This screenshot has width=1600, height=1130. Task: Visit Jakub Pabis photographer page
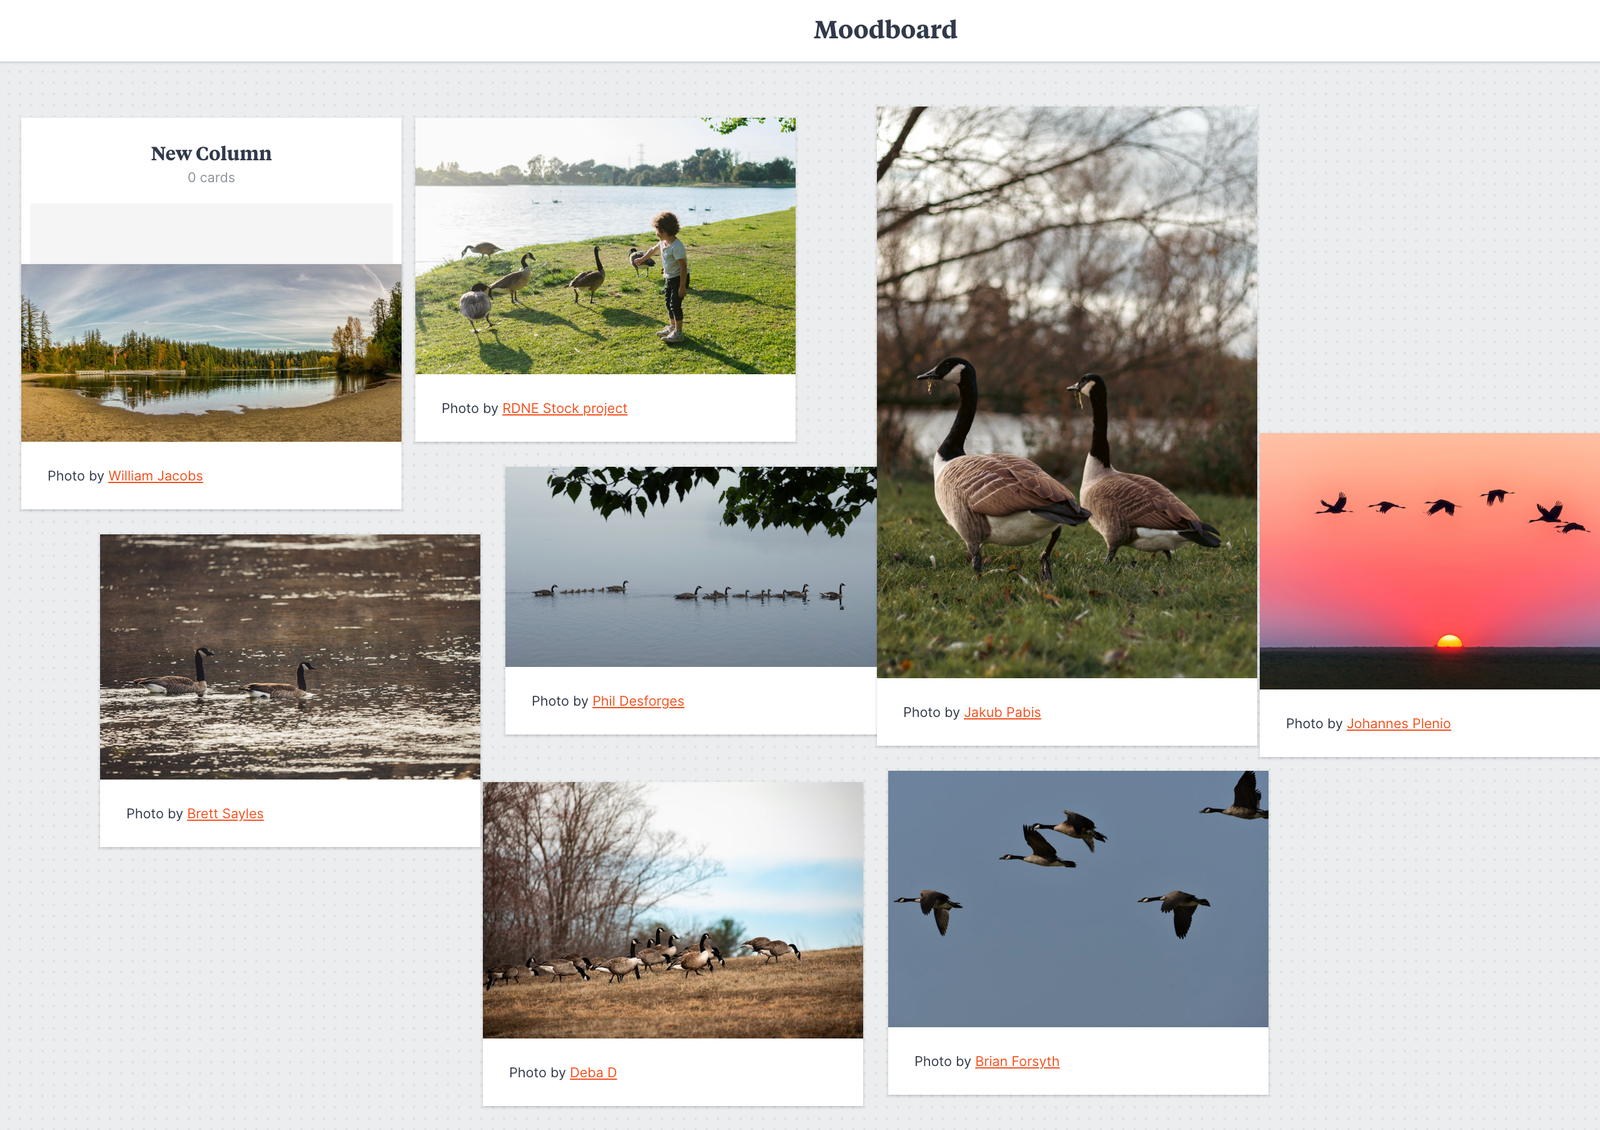pos(1001,712)
